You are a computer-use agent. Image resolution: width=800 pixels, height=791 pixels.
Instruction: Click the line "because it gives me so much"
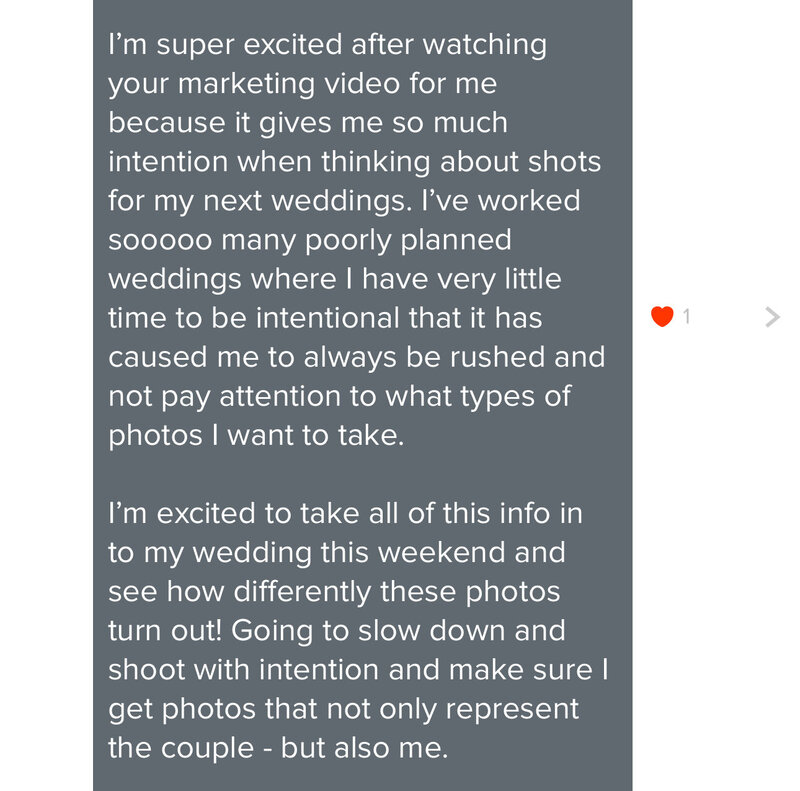[308, 123]
